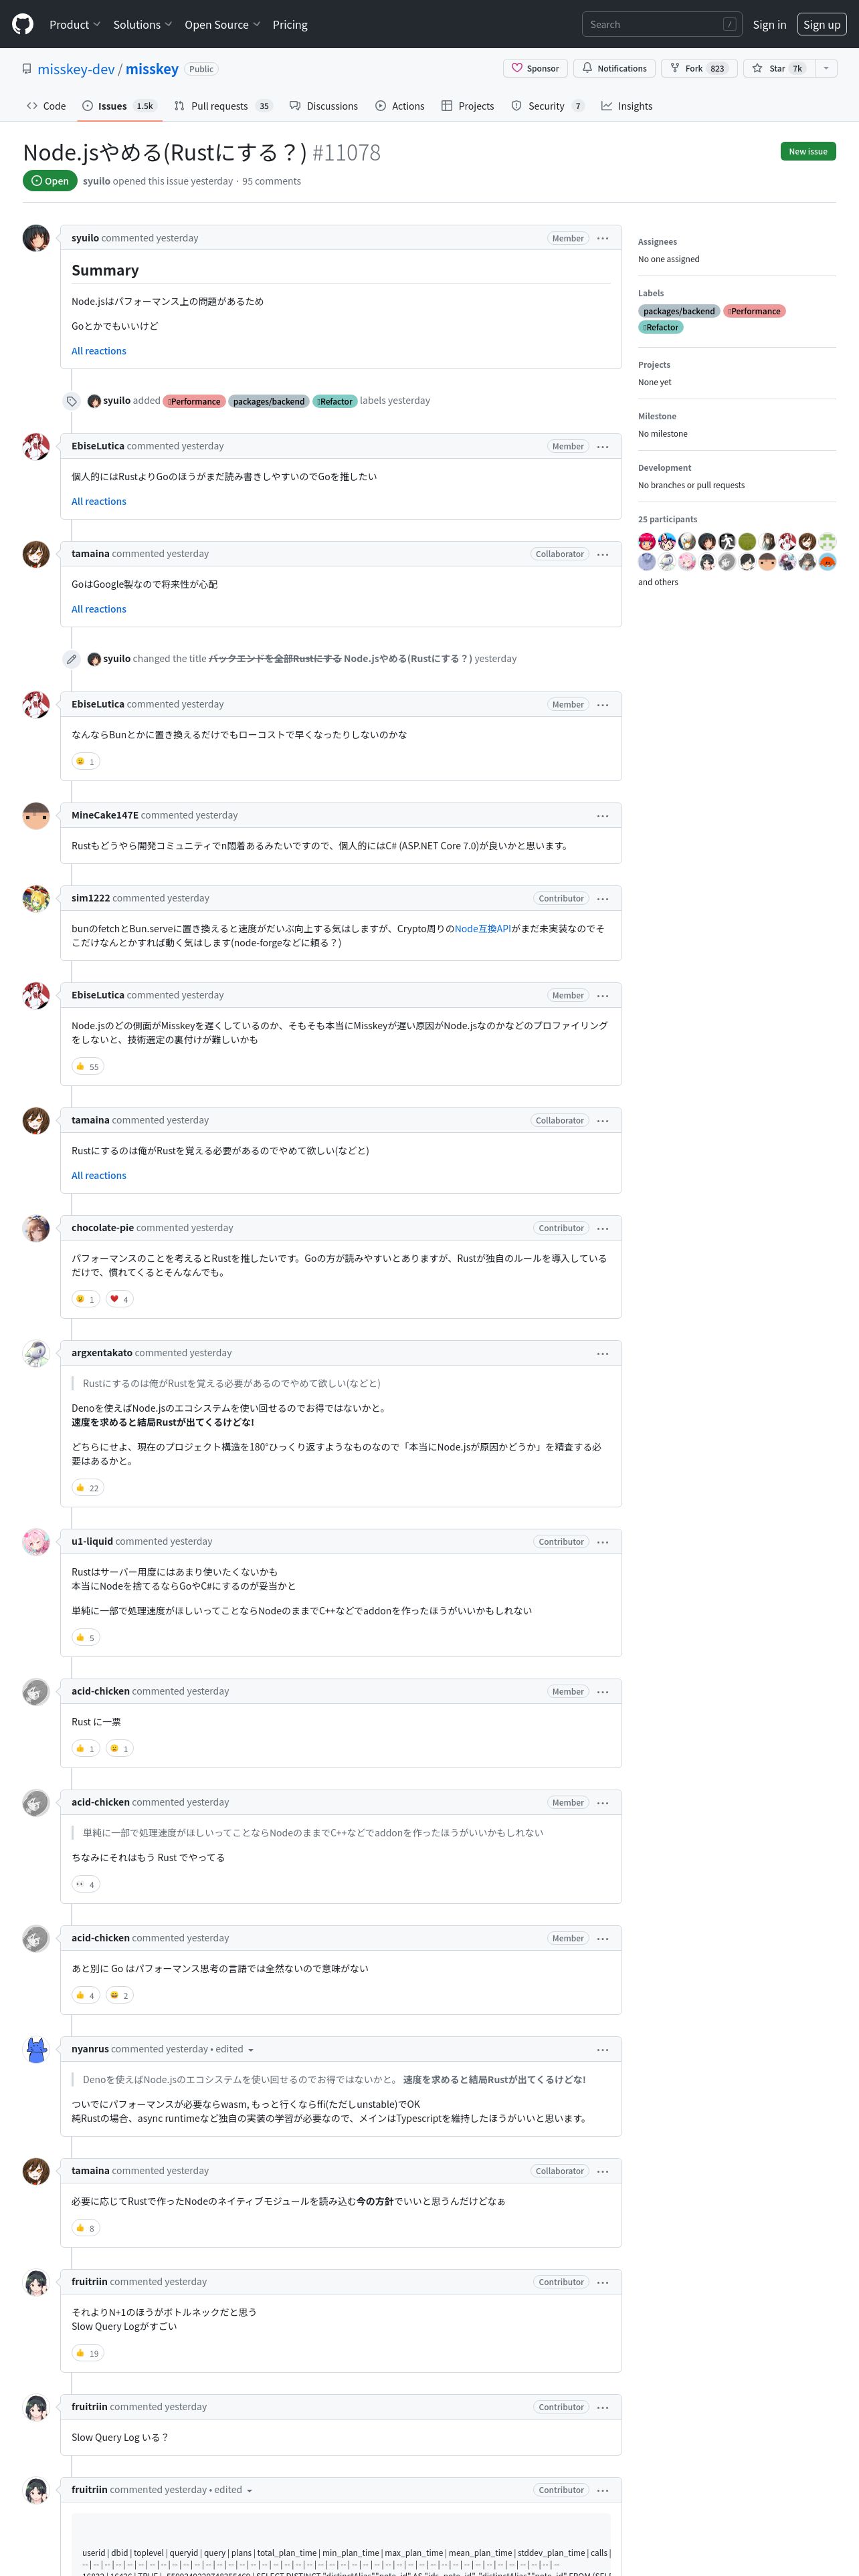Screen dimensions: 859x2576
Task: Toggle heart reaction on chocolate-pie's comment
Action: coord(119,1299)
